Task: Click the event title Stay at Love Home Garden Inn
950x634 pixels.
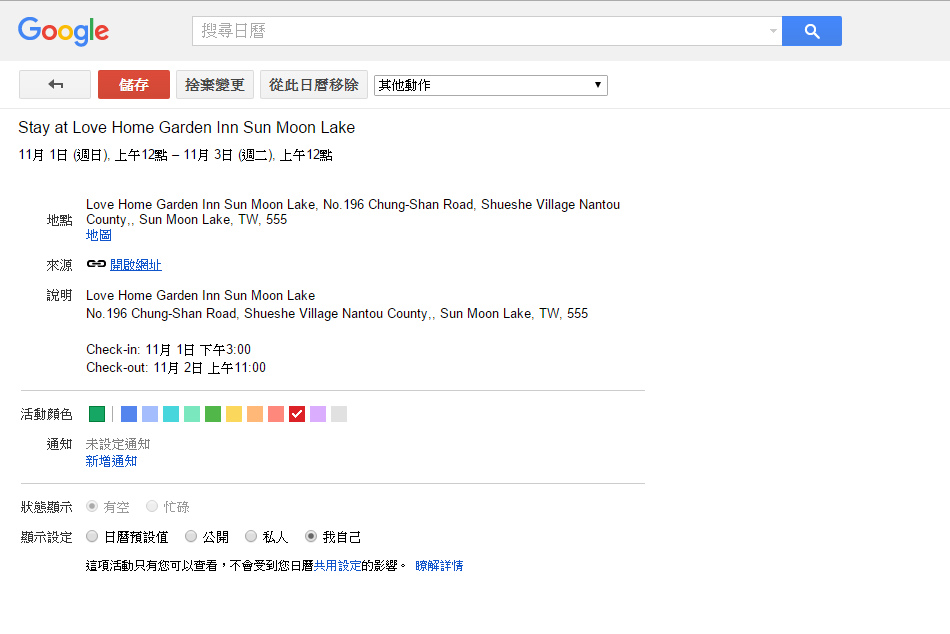Action: point(187,127)
